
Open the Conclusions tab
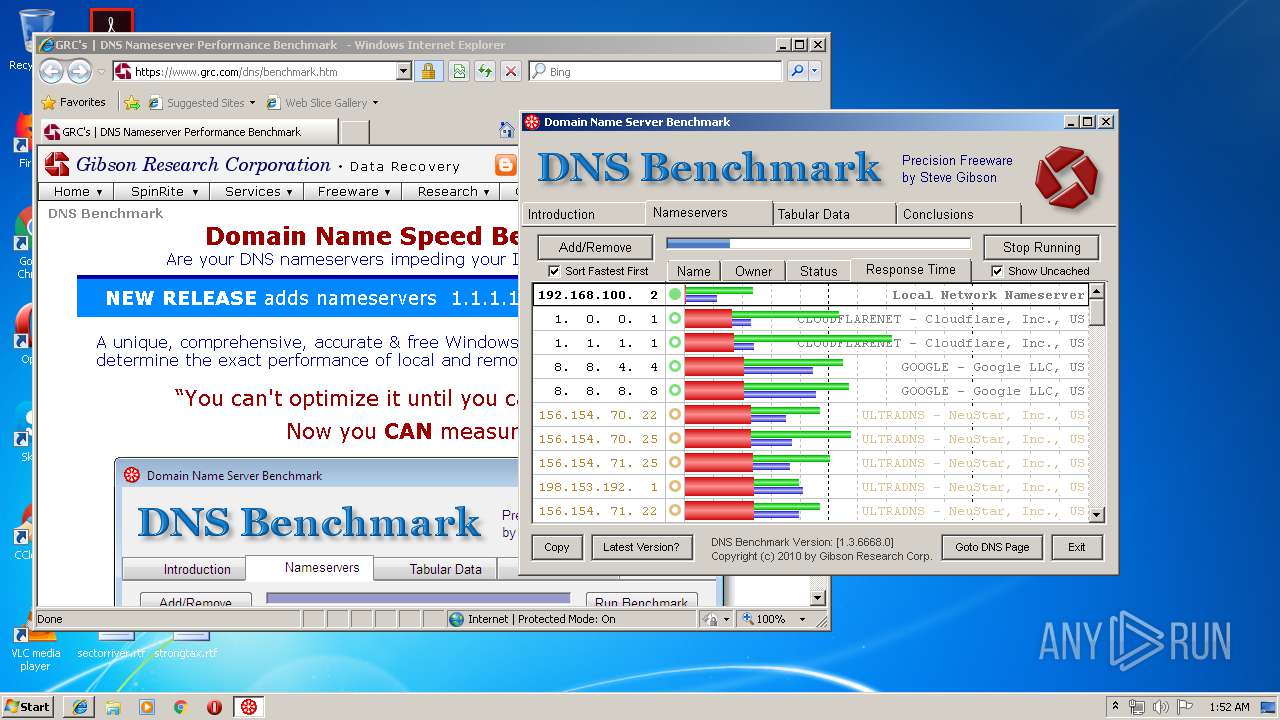958,214
